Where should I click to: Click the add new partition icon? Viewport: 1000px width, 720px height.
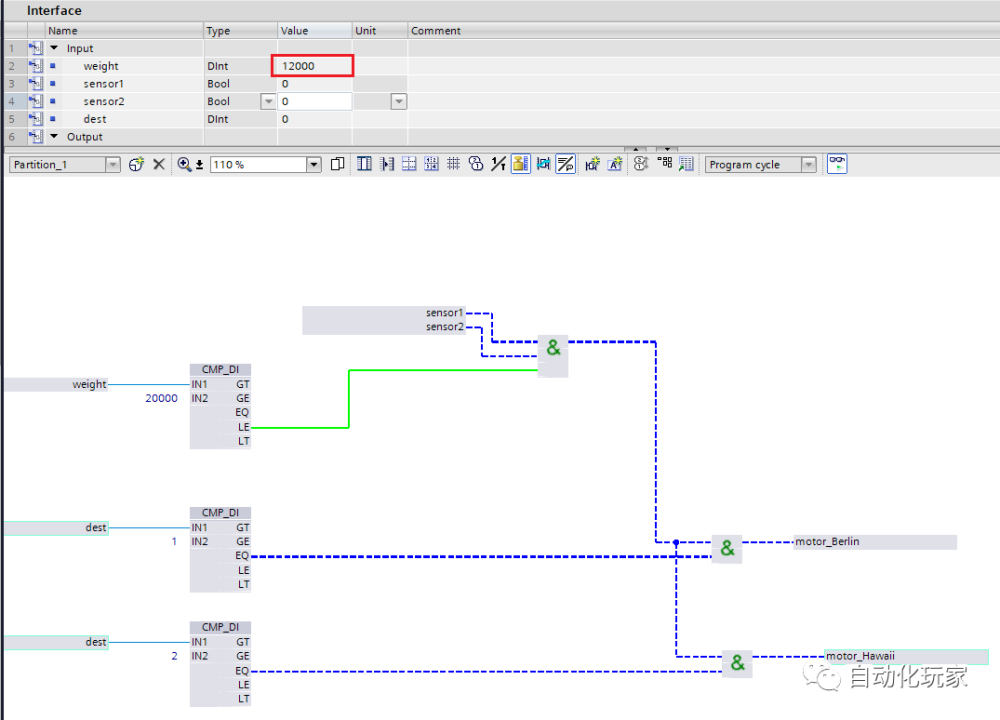pos(136,165)
